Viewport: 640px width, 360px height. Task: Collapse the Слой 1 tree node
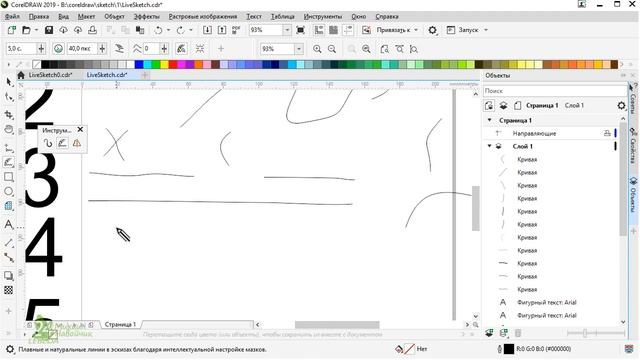pyautogui.click(x=489, y=146)
